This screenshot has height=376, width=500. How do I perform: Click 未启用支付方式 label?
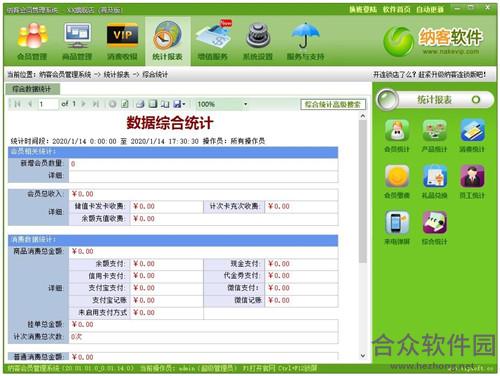click(x=103, y=312)
